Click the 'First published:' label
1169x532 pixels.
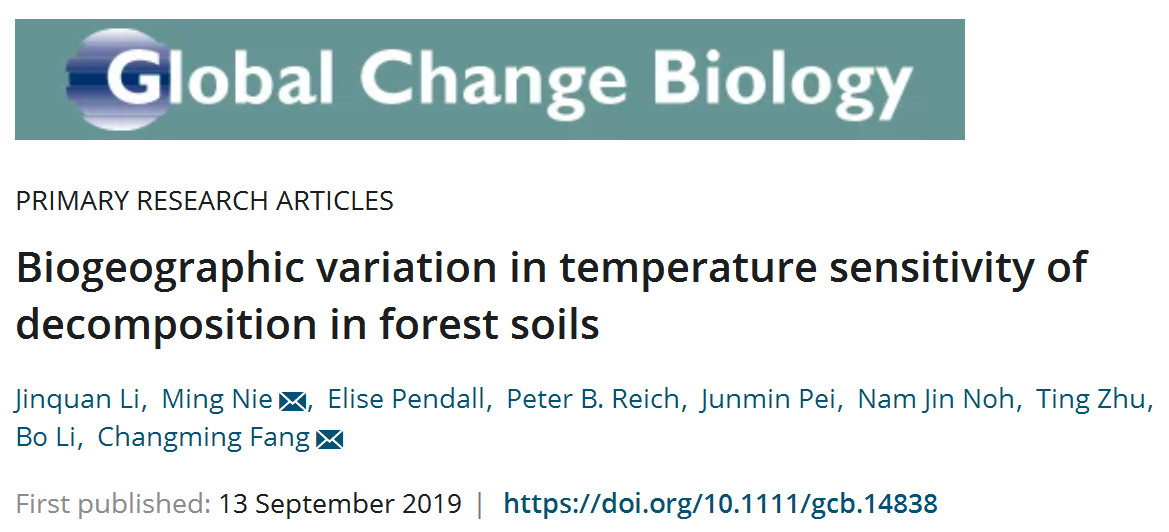coord(113,503)
